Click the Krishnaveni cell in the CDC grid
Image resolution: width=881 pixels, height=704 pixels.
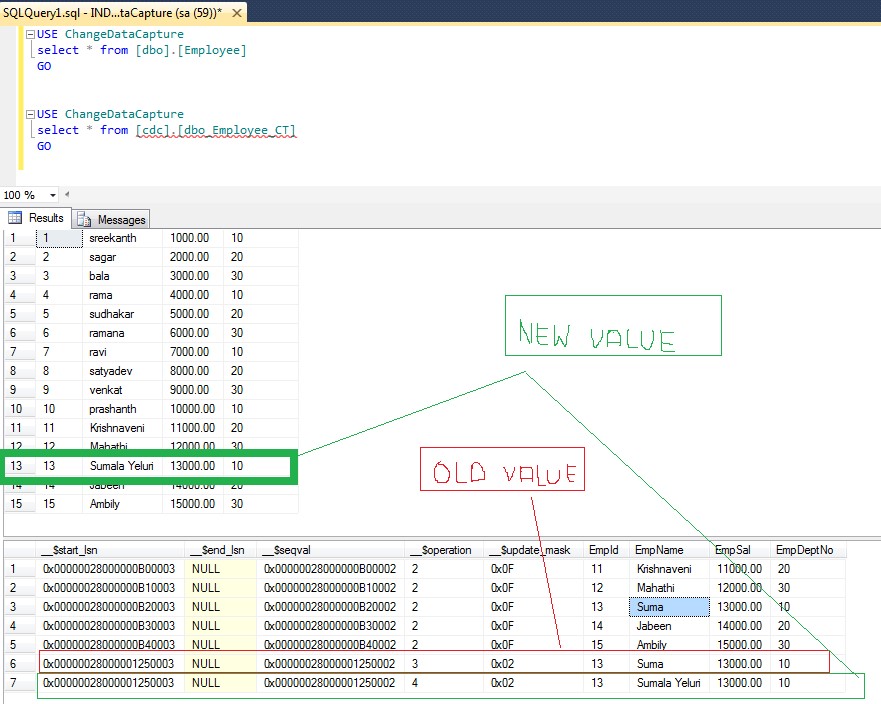pyautogui.click(x=664, y=569)
